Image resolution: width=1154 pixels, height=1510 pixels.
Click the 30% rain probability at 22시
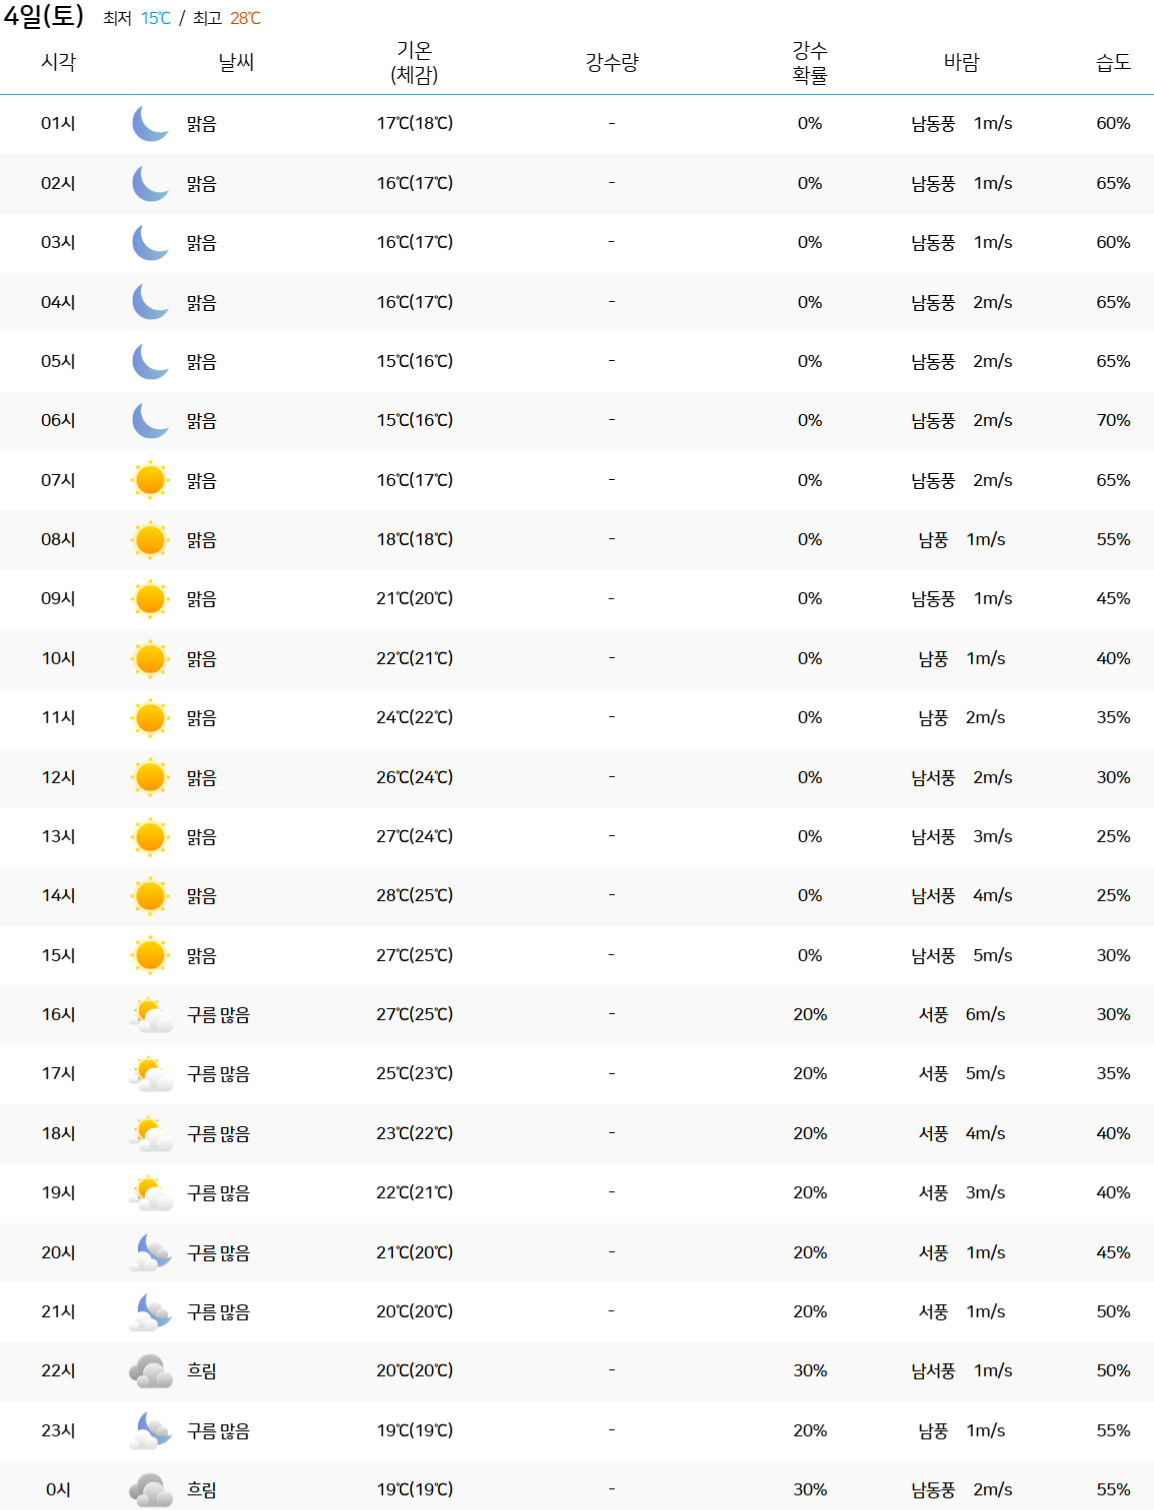click(x=810, y=1370)
